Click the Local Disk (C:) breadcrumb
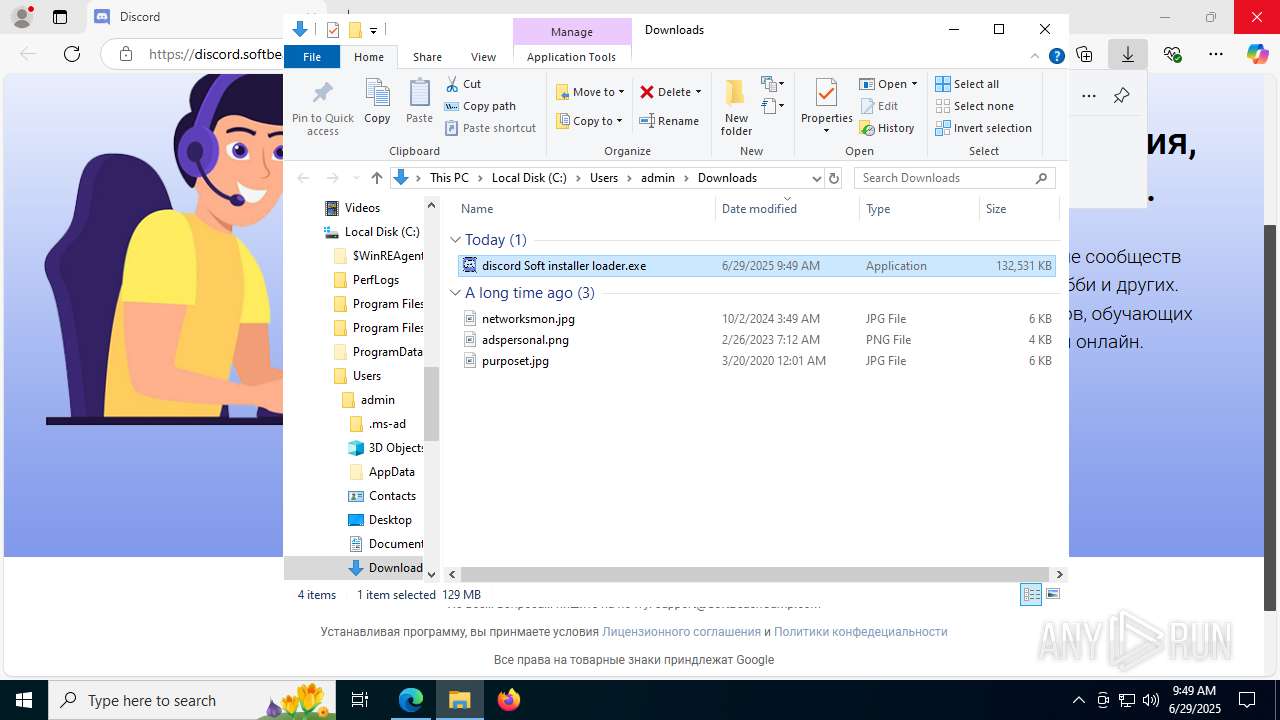 pyautogui.click(x=529, y=178)
